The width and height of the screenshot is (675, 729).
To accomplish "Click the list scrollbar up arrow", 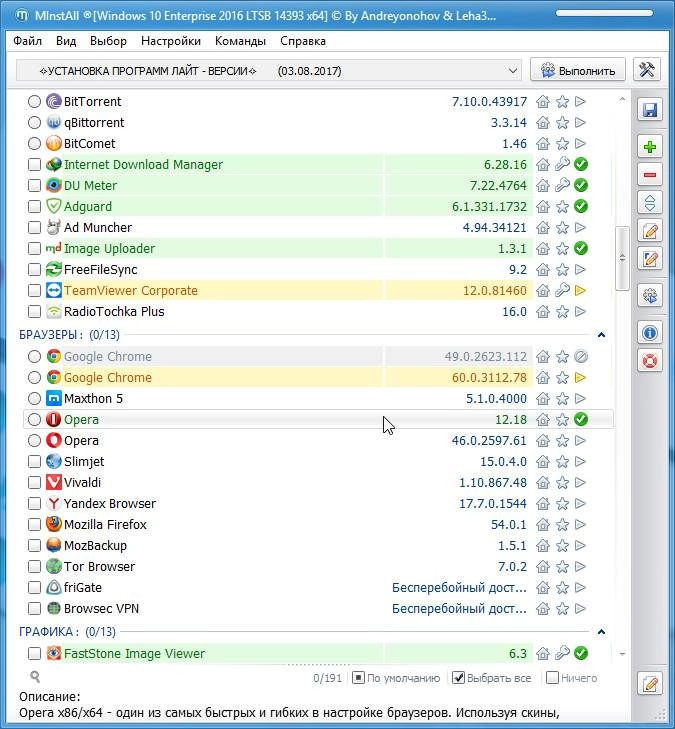I will tap(622, 99).
